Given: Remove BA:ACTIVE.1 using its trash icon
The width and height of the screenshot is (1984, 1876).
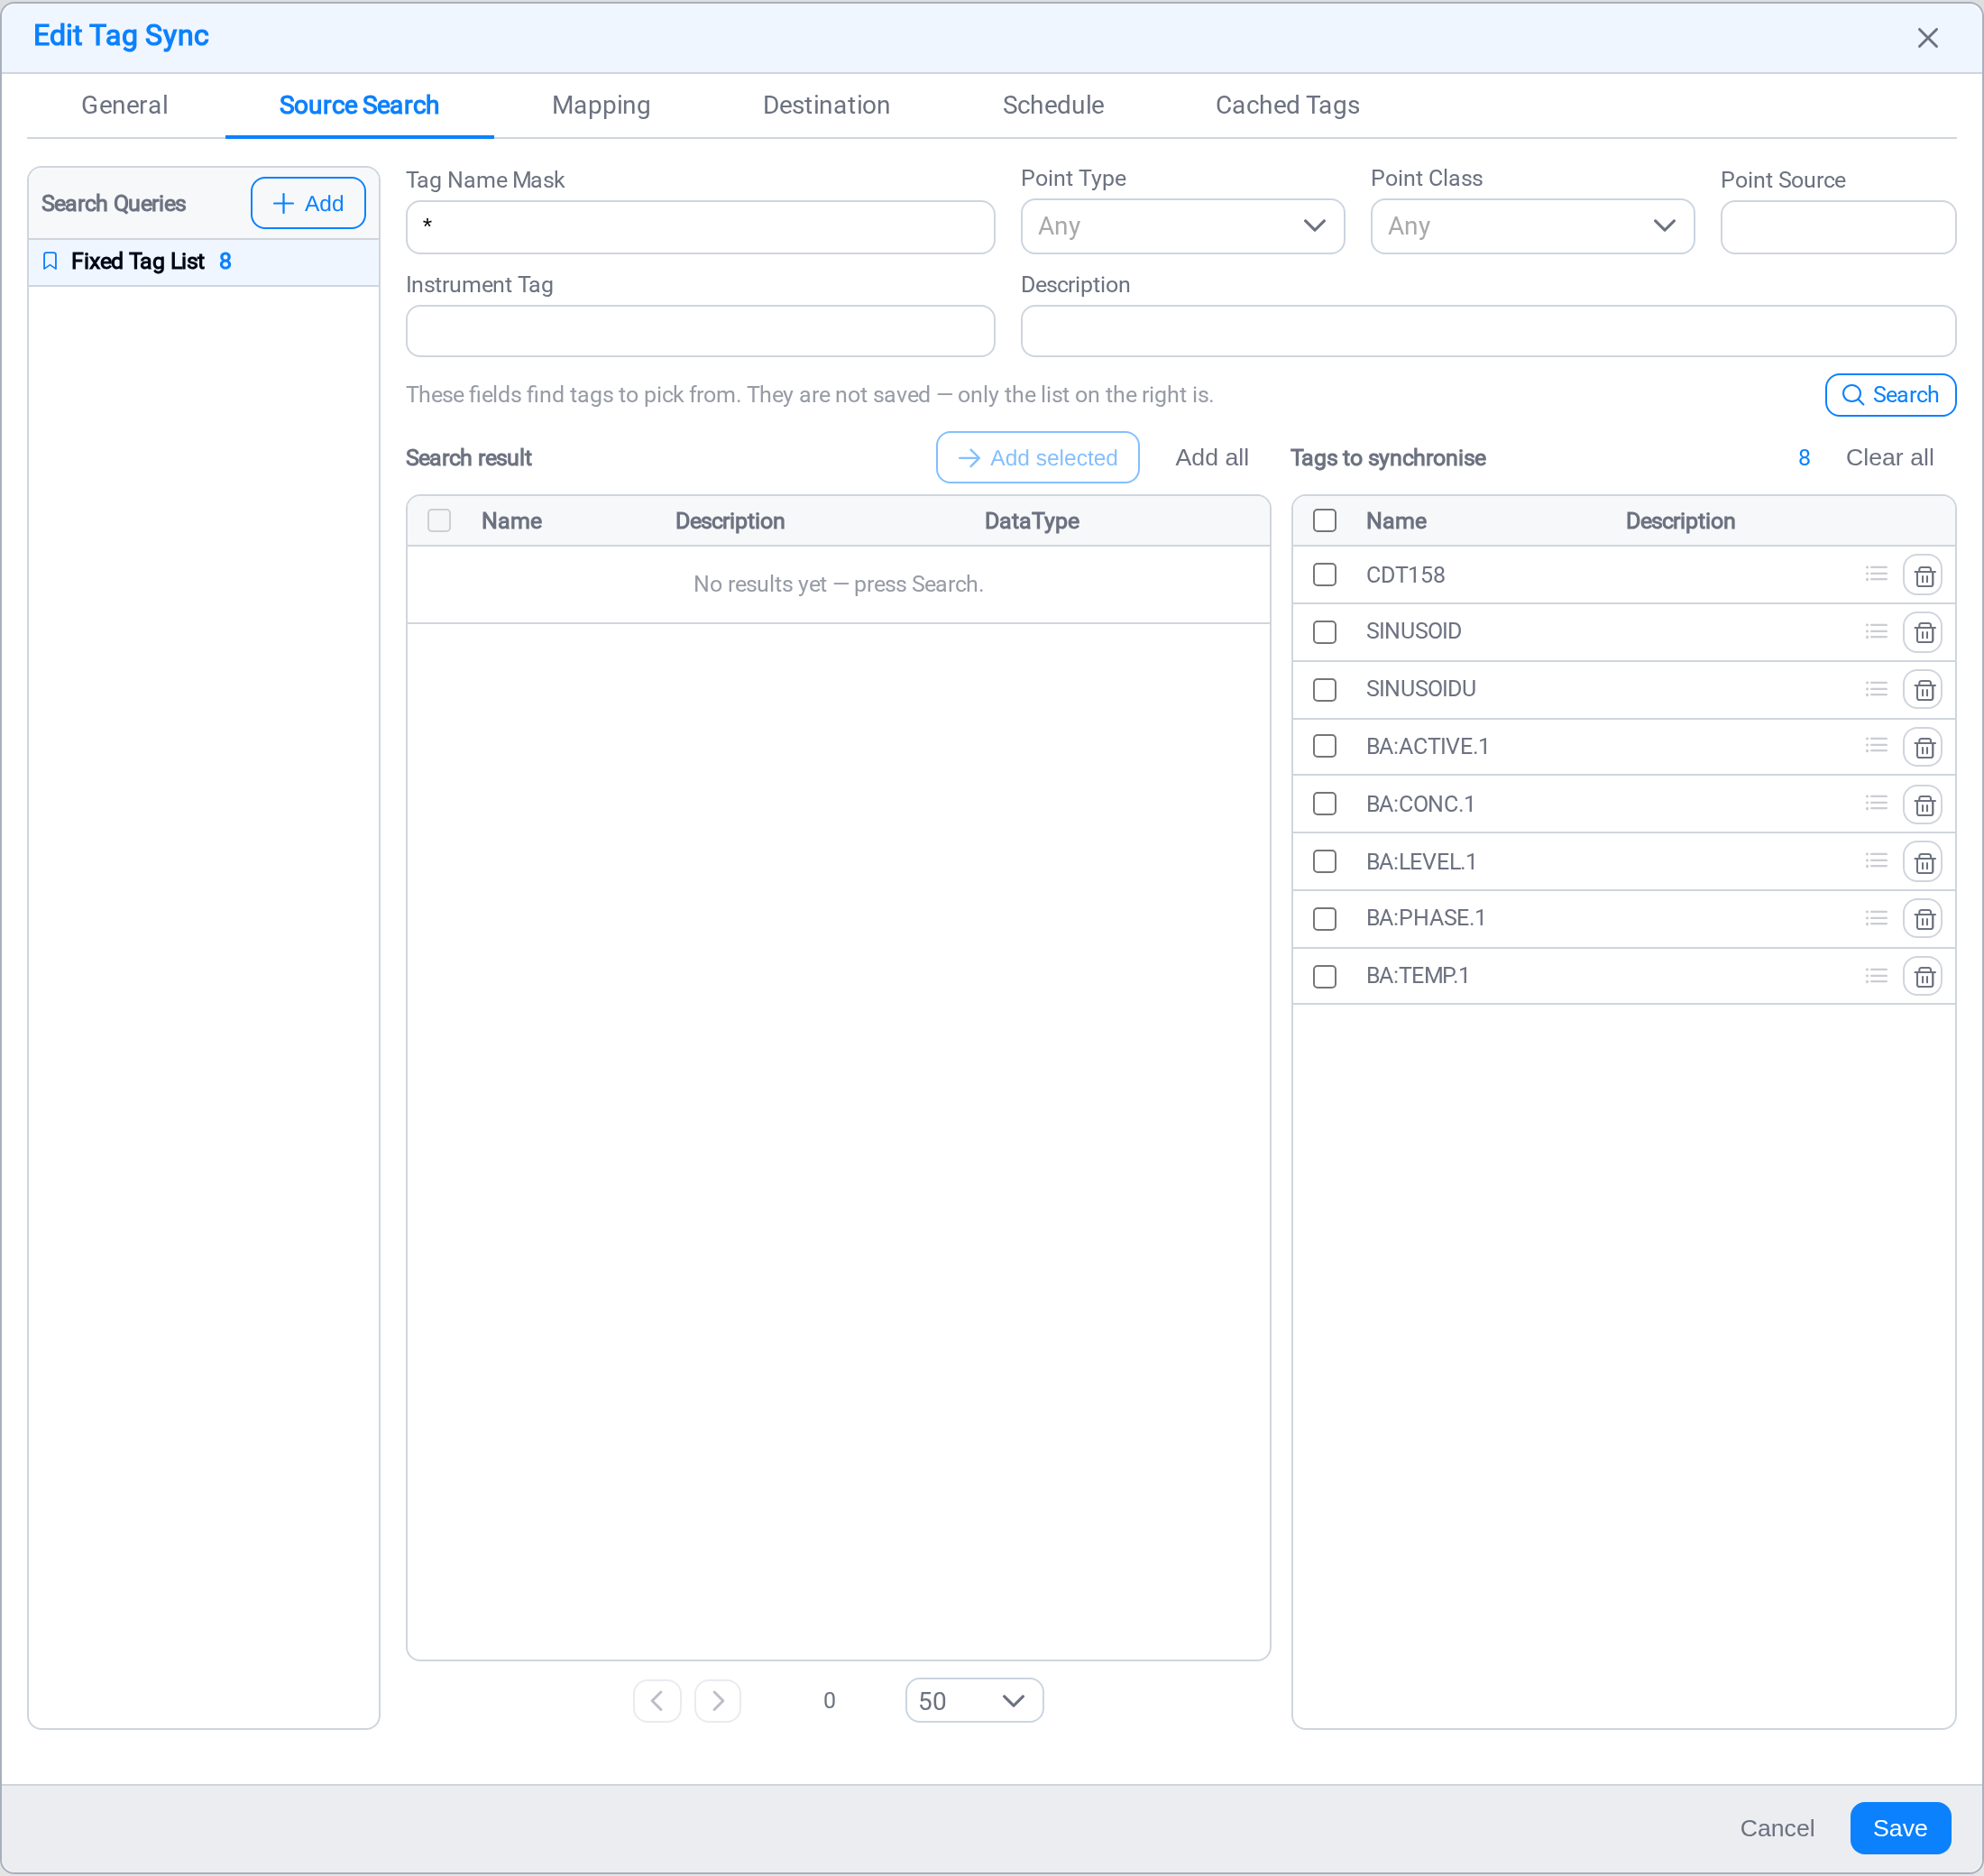Looking at the screenshot, I should click(1922, 747).
